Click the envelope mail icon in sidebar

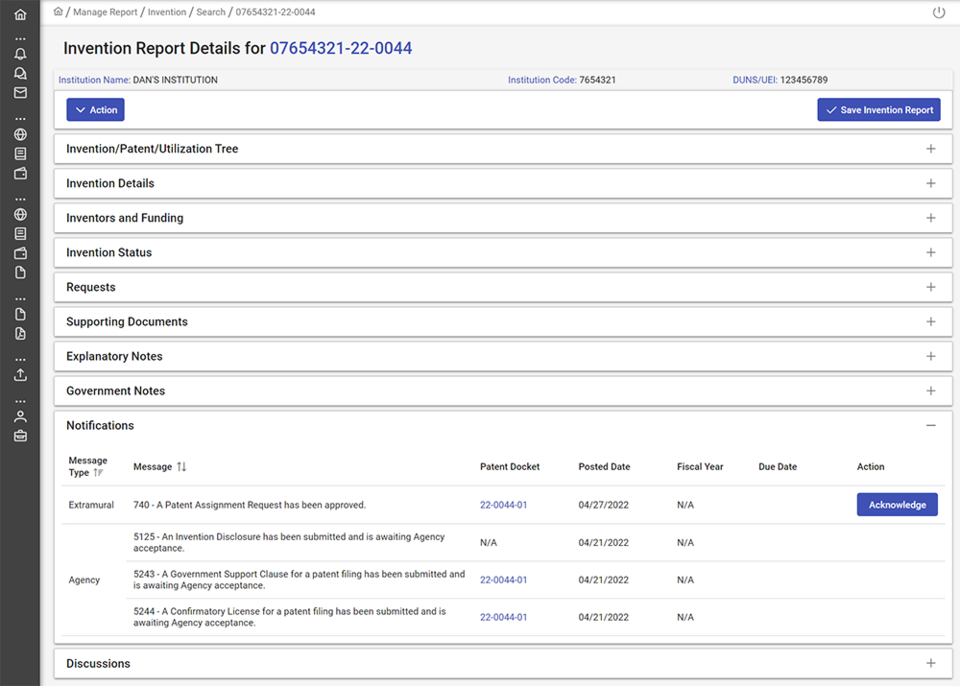(20, 93)
